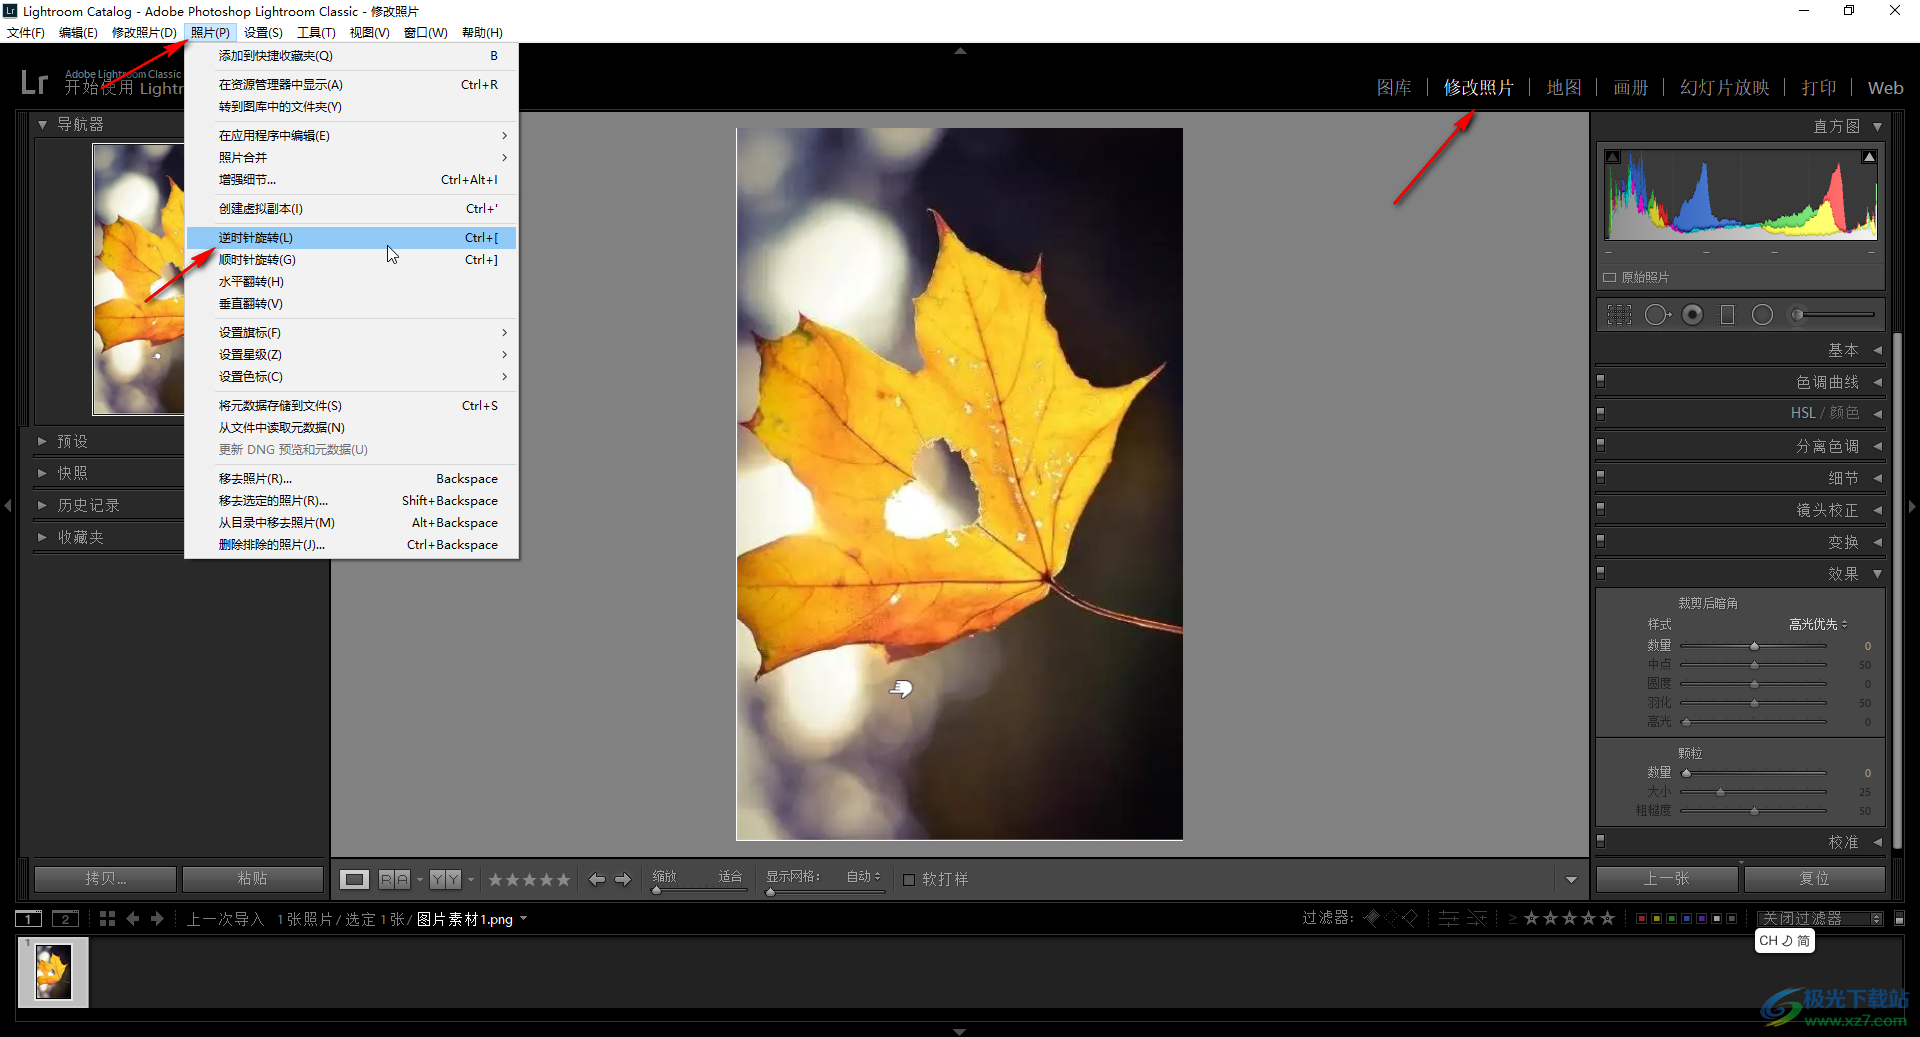This screenshot has height=1037, width=1920.
Task: Select the Adjustment Brush tool
Action: (1832, 315)
